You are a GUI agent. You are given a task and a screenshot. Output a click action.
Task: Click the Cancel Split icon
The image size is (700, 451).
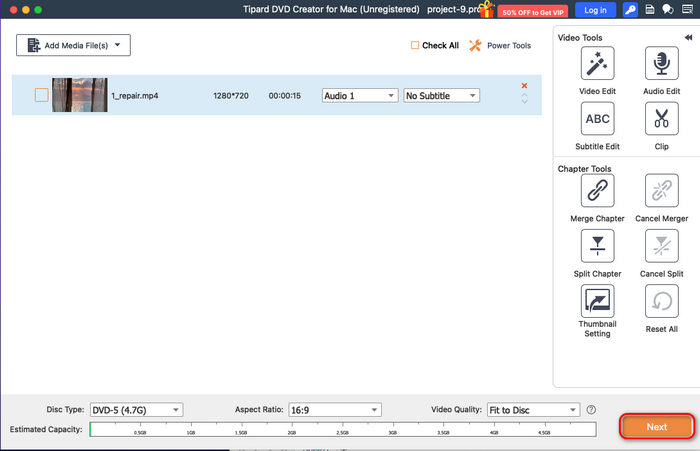point(662,246)
